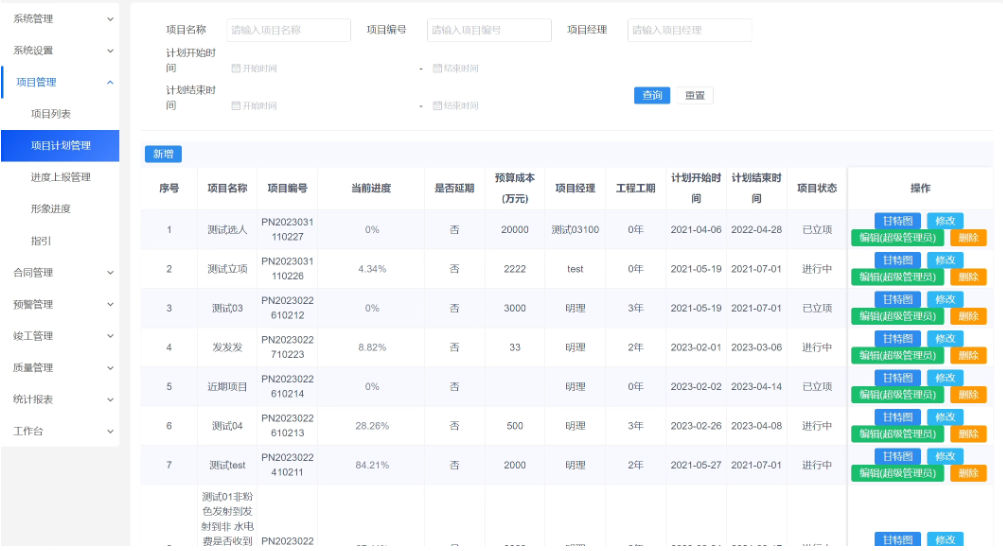Expand the 竣工管理 menu chevron
This screenshot has width=1003, height=551.
(x=110, y=336)
